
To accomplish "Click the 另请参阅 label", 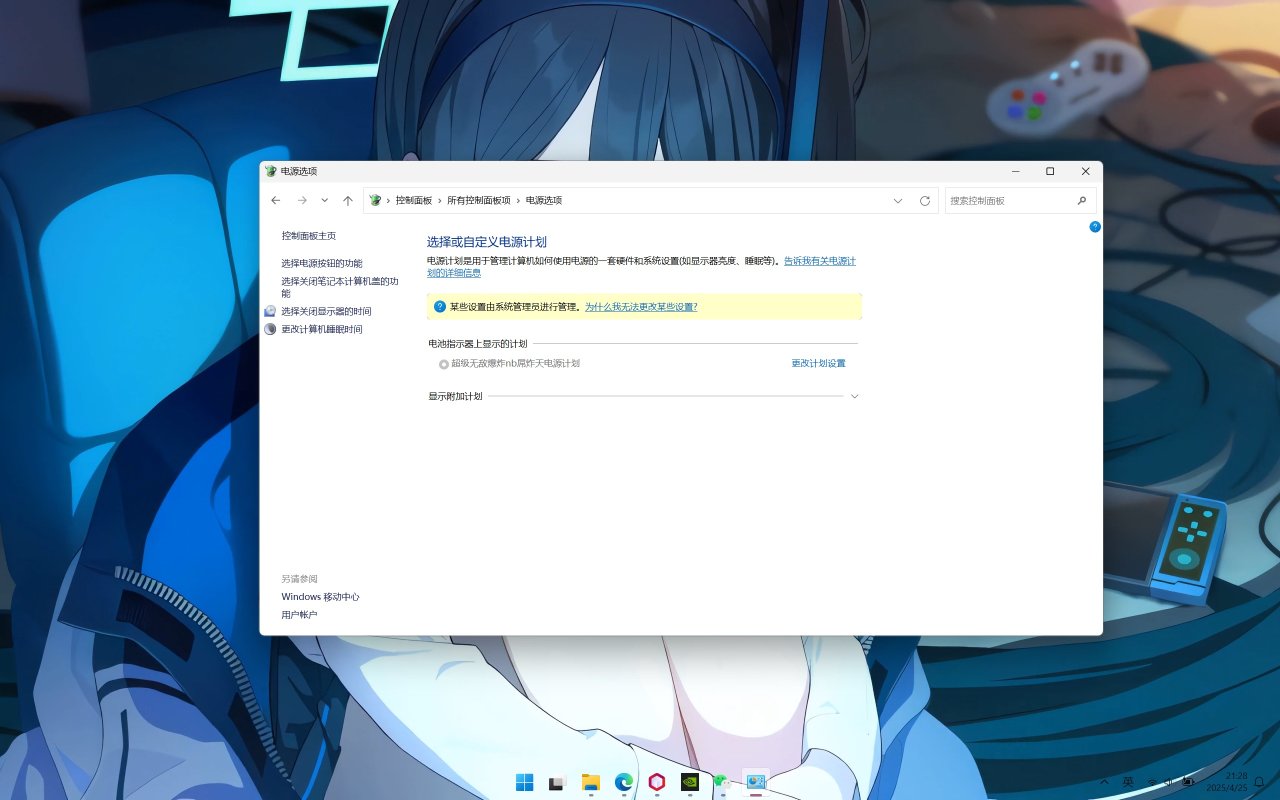I will [x=299, y=579].
